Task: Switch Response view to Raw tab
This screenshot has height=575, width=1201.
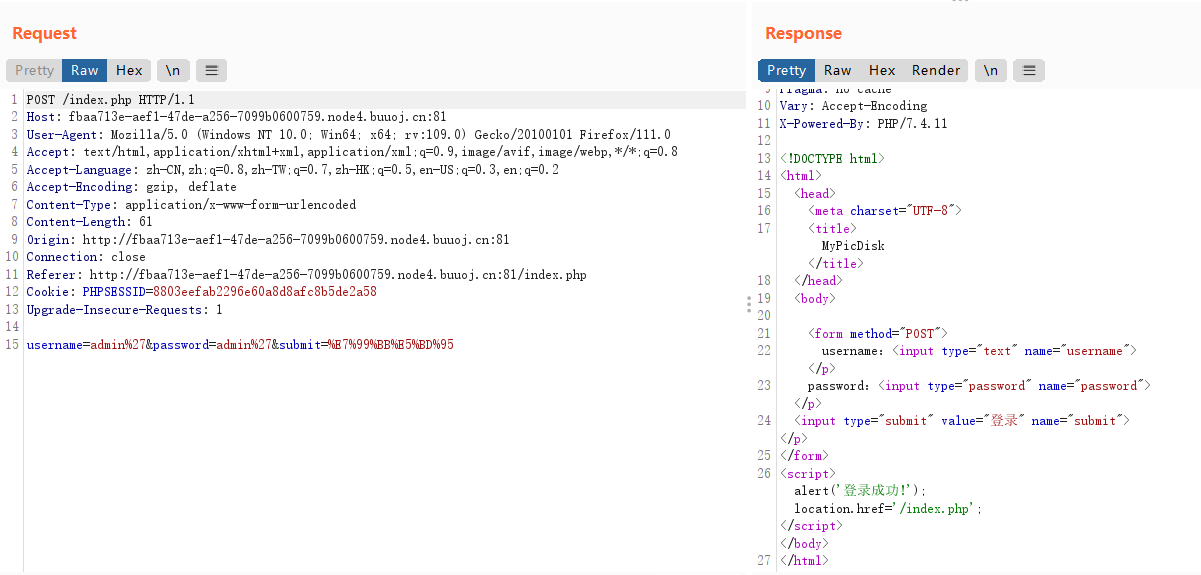Action: pos(837,70)
